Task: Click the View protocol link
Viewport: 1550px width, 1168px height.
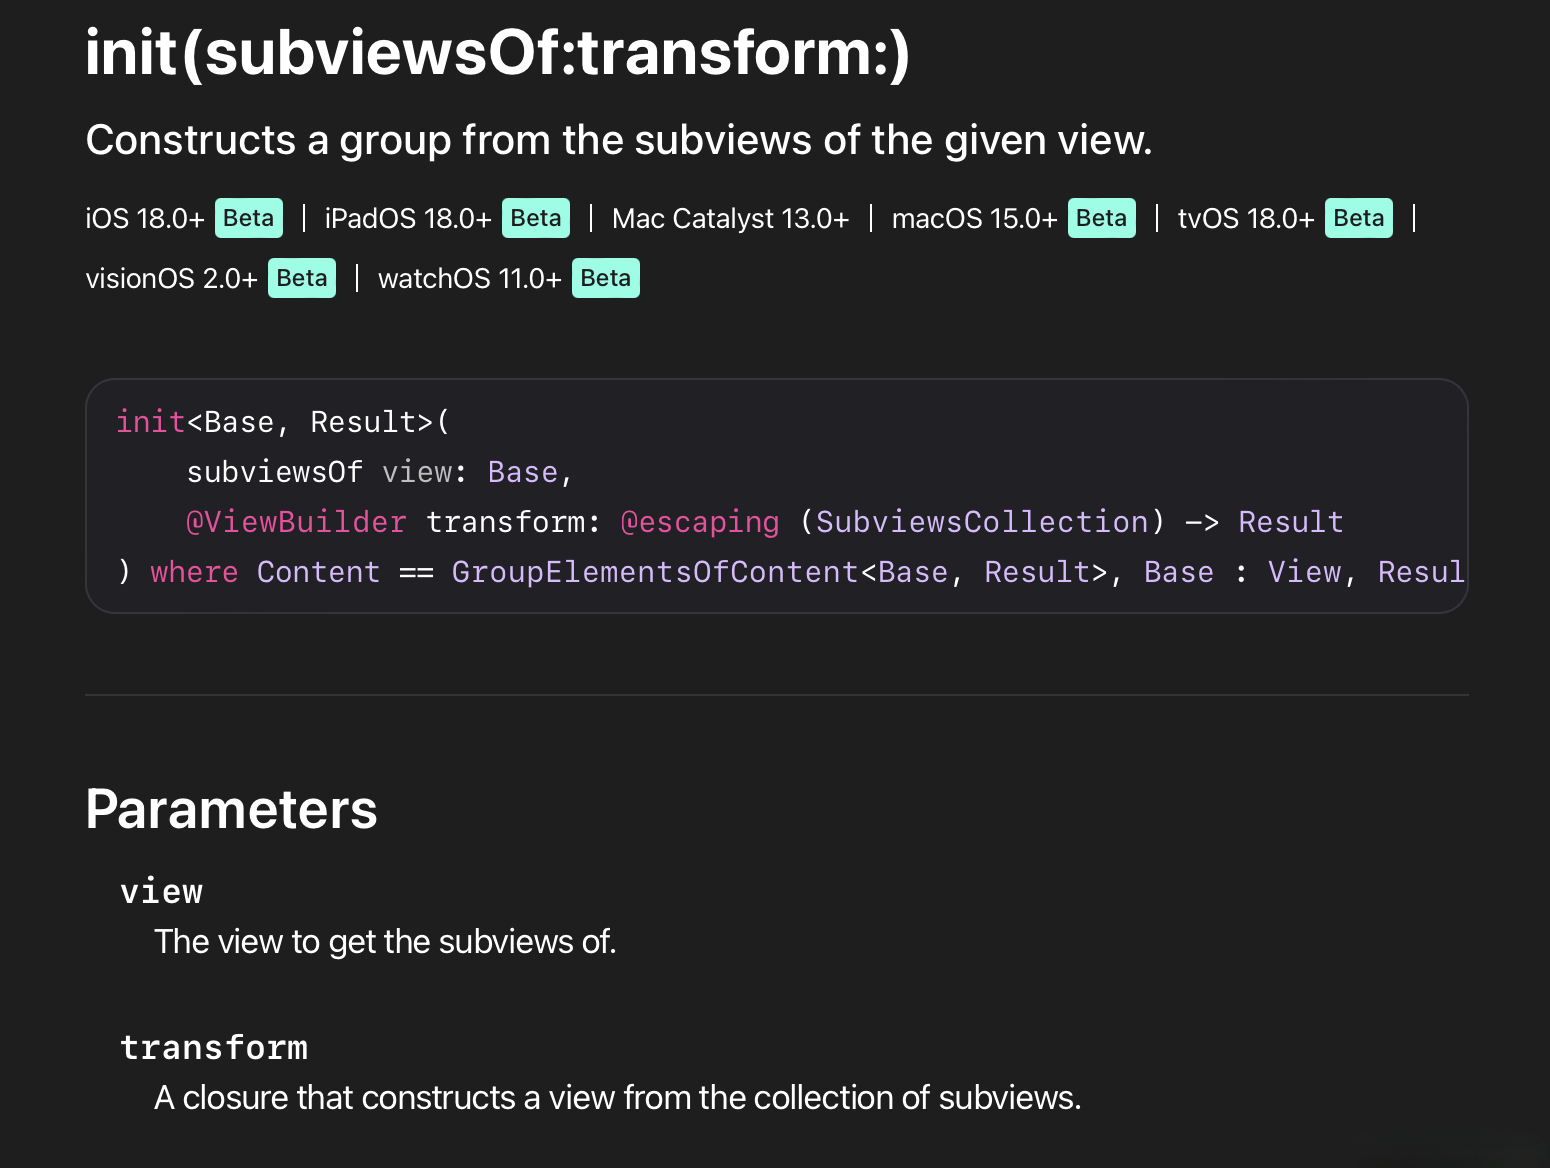Action: (x=1304, y=572)
